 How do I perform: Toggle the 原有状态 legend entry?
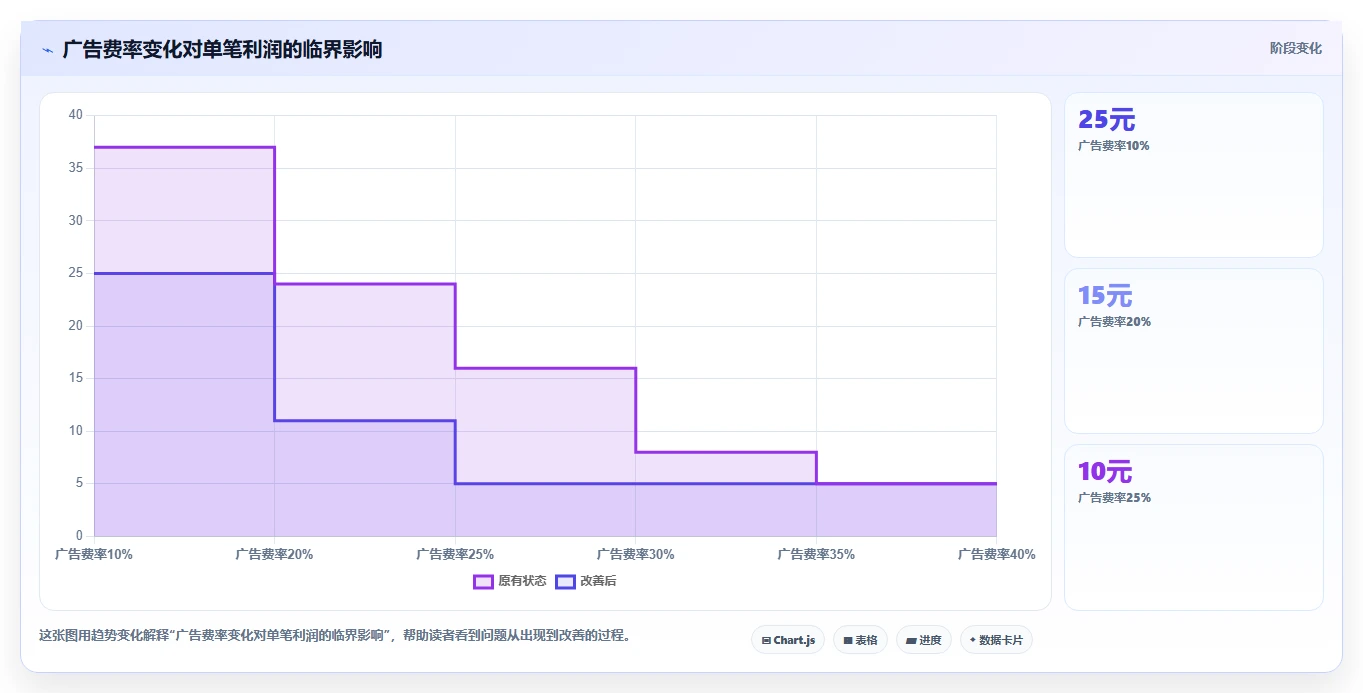pos(510,581)
